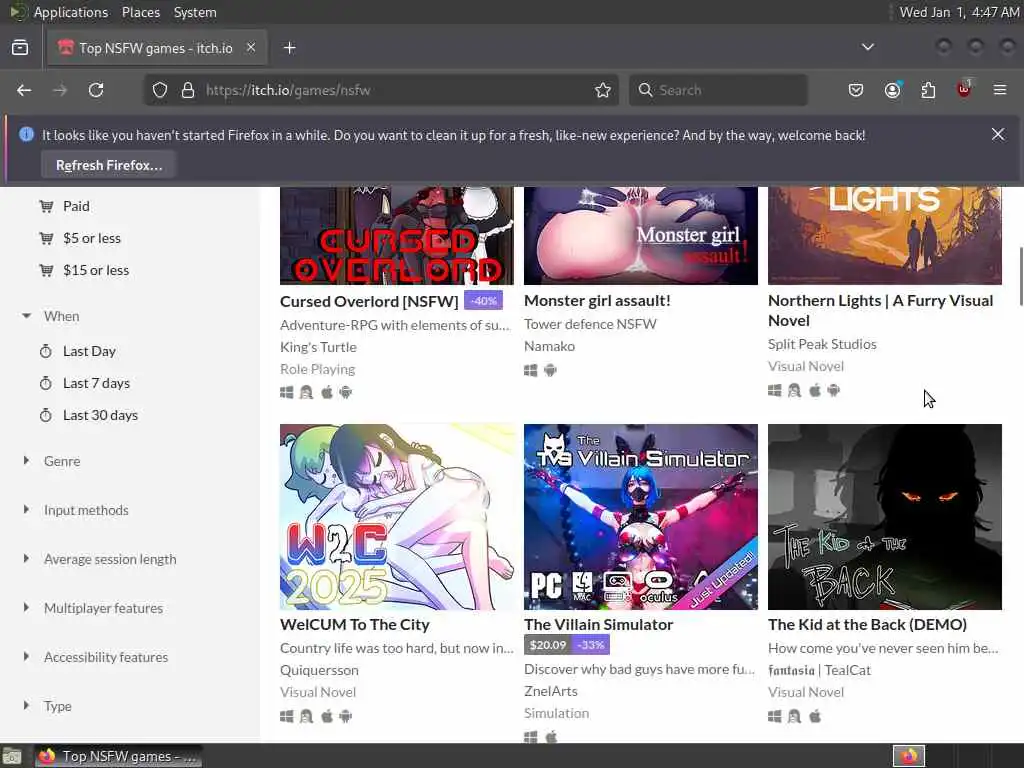
Task: Open the Split Peak Studios author link
Action: [x=822, y=344]
